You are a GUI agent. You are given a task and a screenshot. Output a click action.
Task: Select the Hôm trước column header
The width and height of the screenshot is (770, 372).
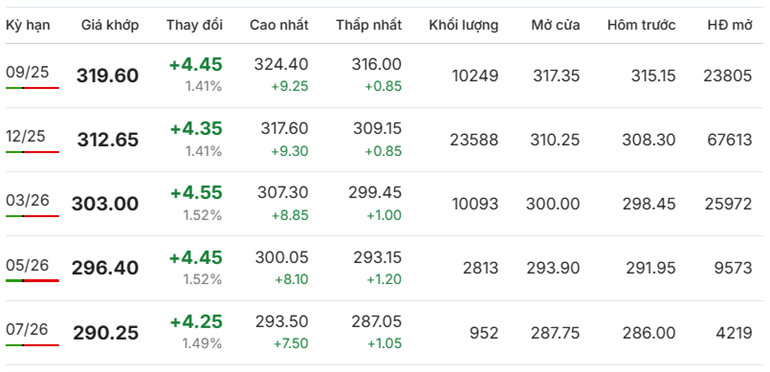(x=641, y=26)
